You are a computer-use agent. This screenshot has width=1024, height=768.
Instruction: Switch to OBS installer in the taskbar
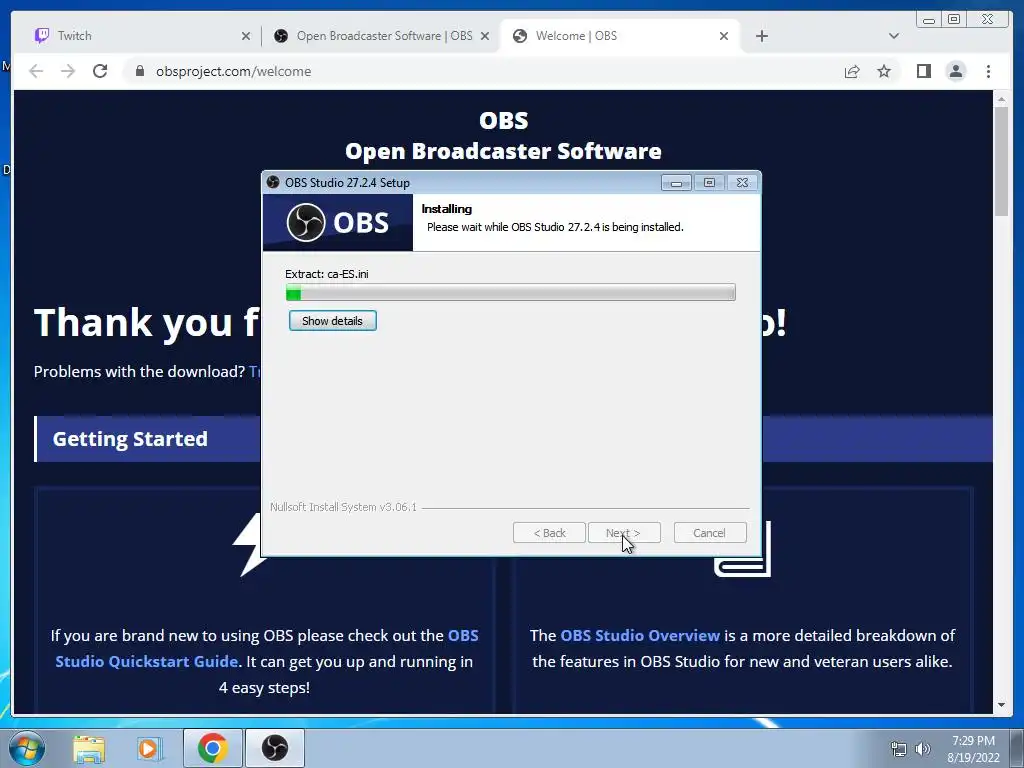(274, 748)
